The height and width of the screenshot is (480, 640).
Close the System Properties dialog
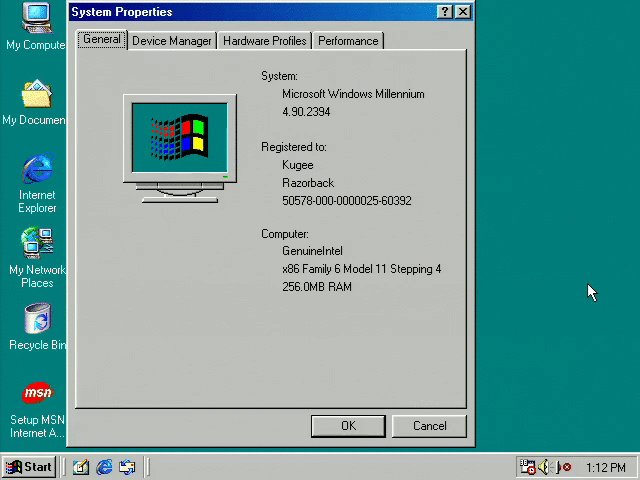pyautogui.click(x=463, y=12)
